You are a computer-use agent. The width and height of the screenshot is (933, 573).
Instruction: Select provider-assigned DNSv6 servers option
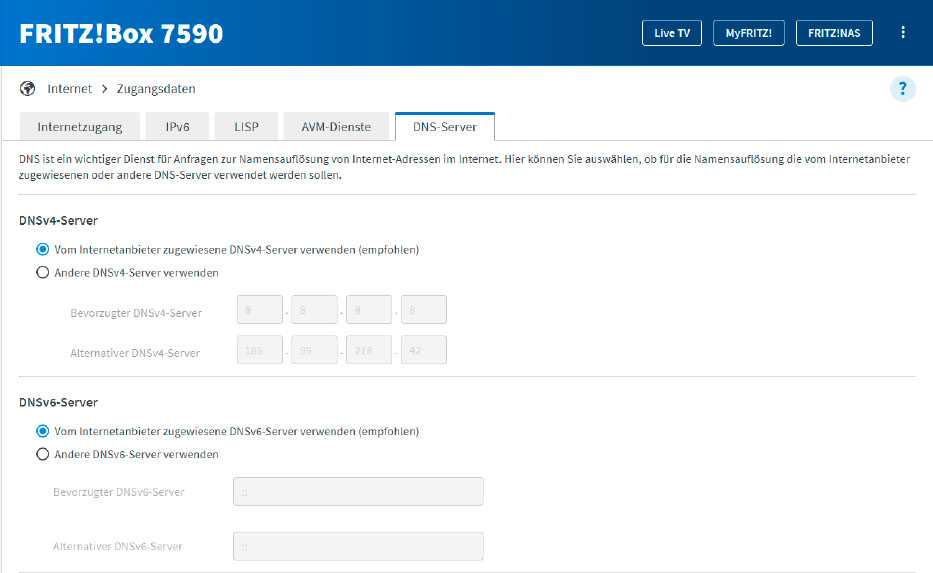(x=43, y=431)
